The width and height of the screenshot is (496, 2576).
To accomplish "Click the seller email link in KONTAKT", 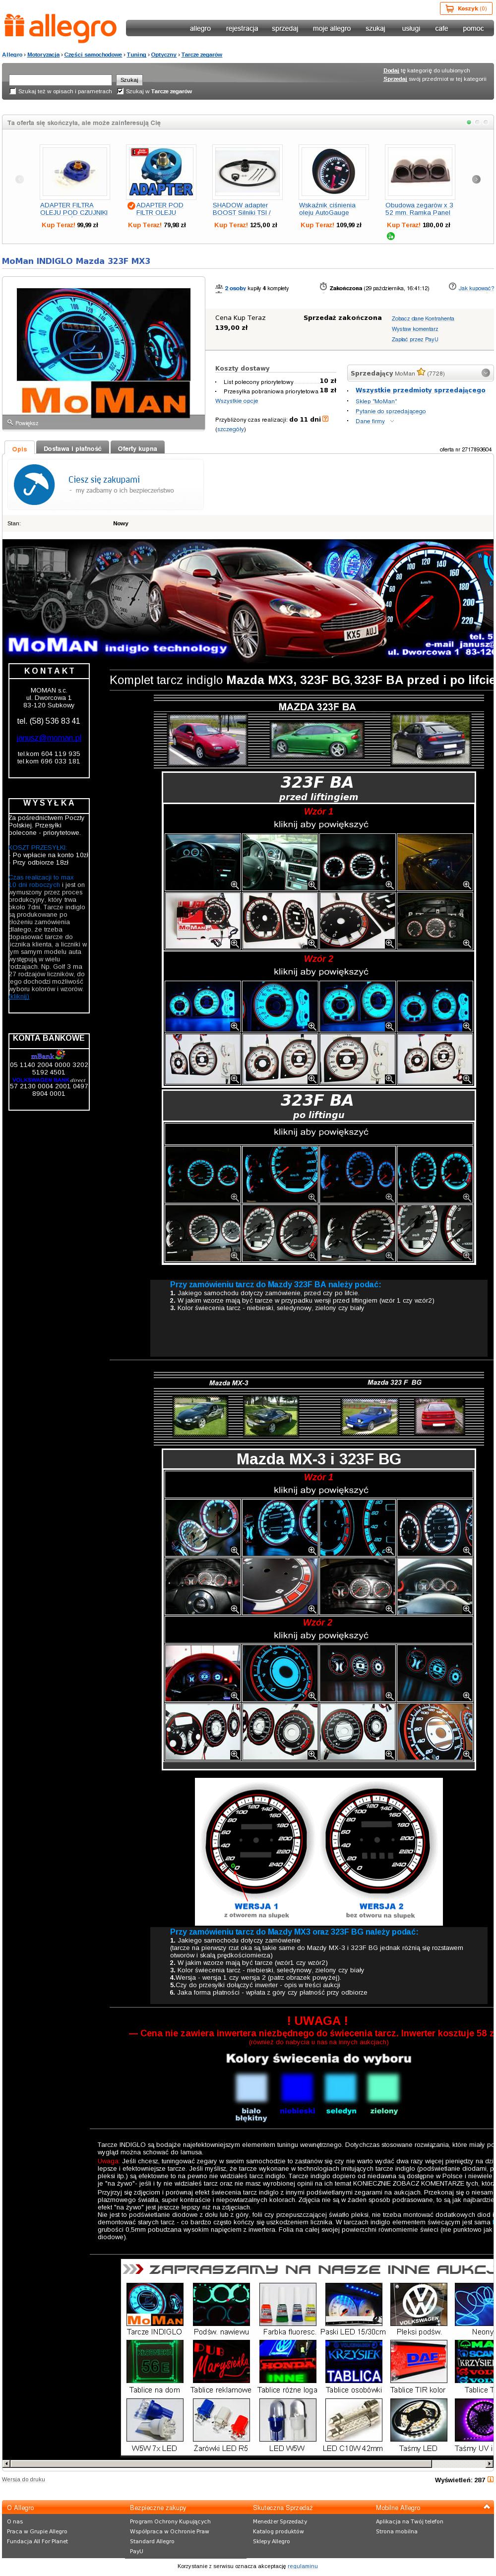I will click(x=49, y=738).
